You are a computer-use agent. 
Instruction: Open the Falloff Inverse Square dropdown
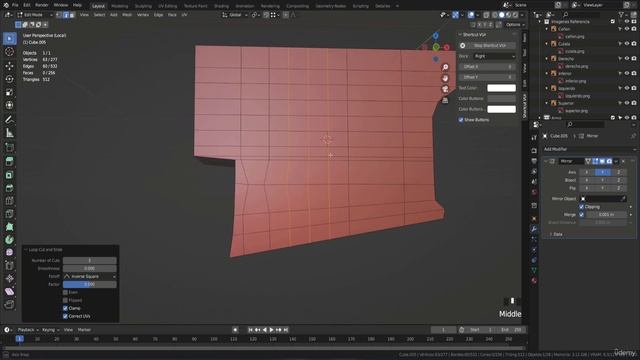pos(89,277)
